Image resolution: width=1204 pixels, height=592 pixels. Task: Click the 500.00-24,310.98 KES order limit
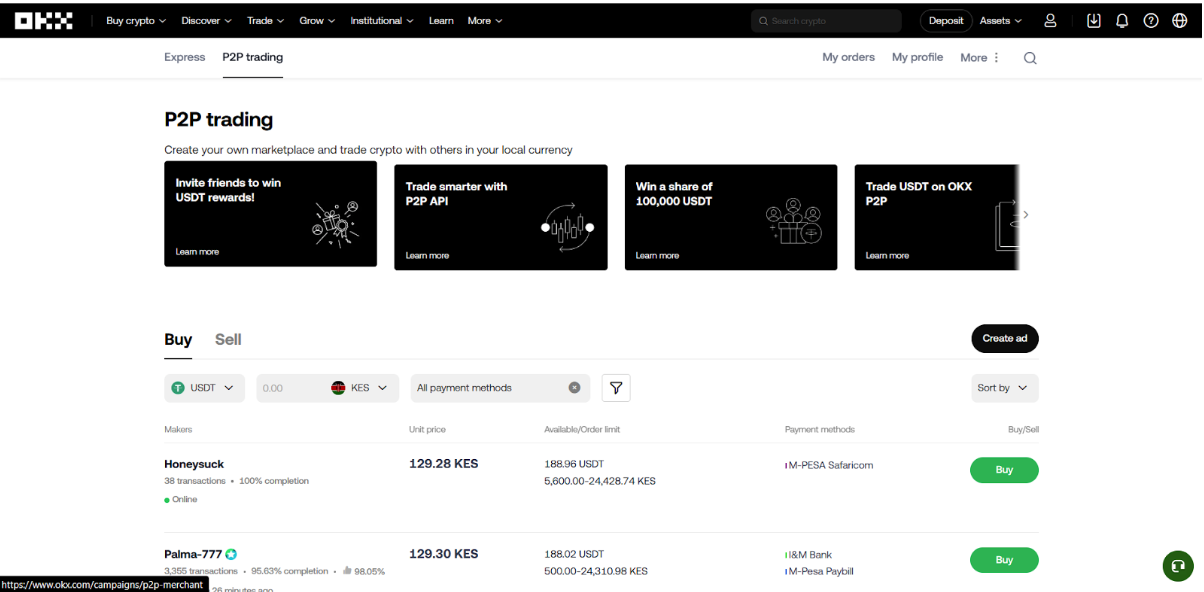point(596,571)
